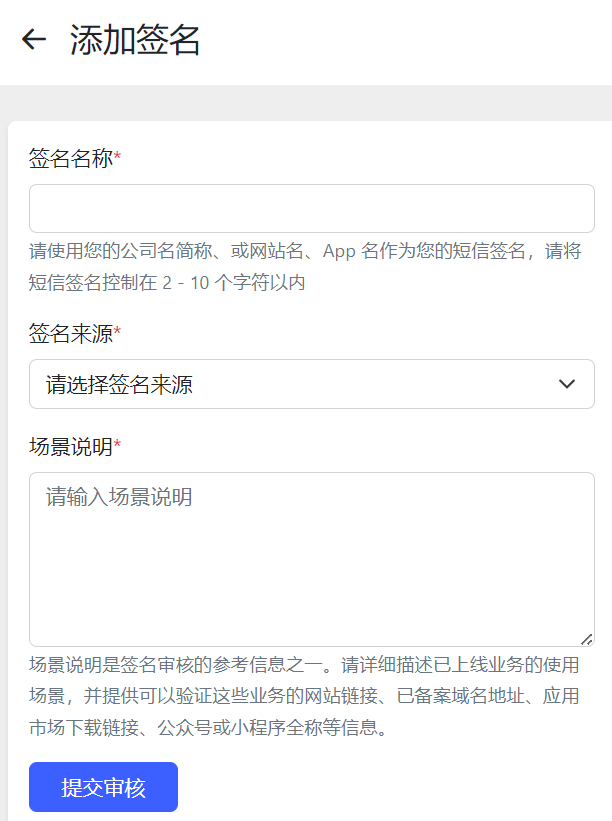The width and height of the screenshot is (612, 821).
Task: Click the 签名来源 field label
Action: point(71,334)
